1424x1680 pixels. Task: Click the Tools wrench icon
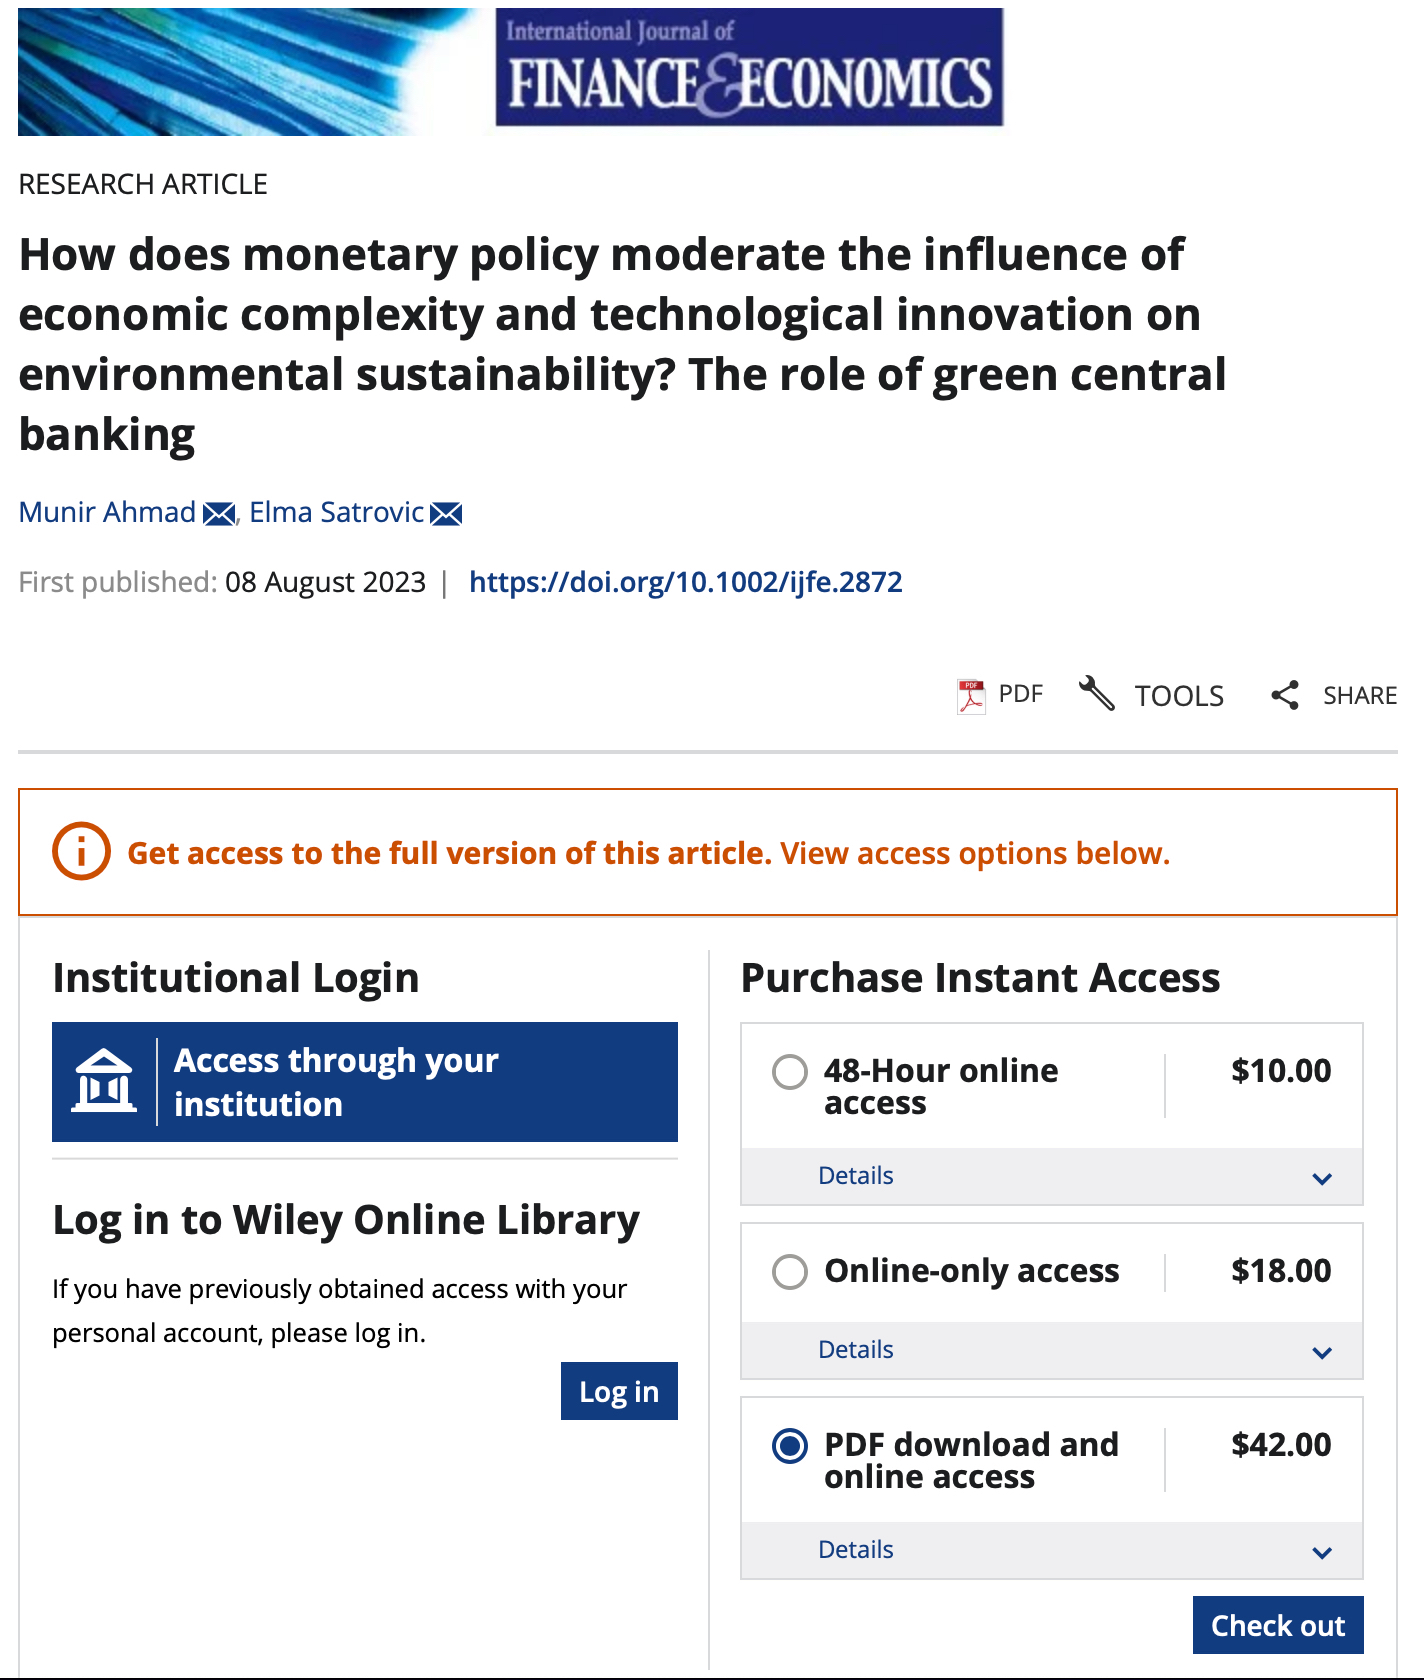click(x=1097, y=693)
